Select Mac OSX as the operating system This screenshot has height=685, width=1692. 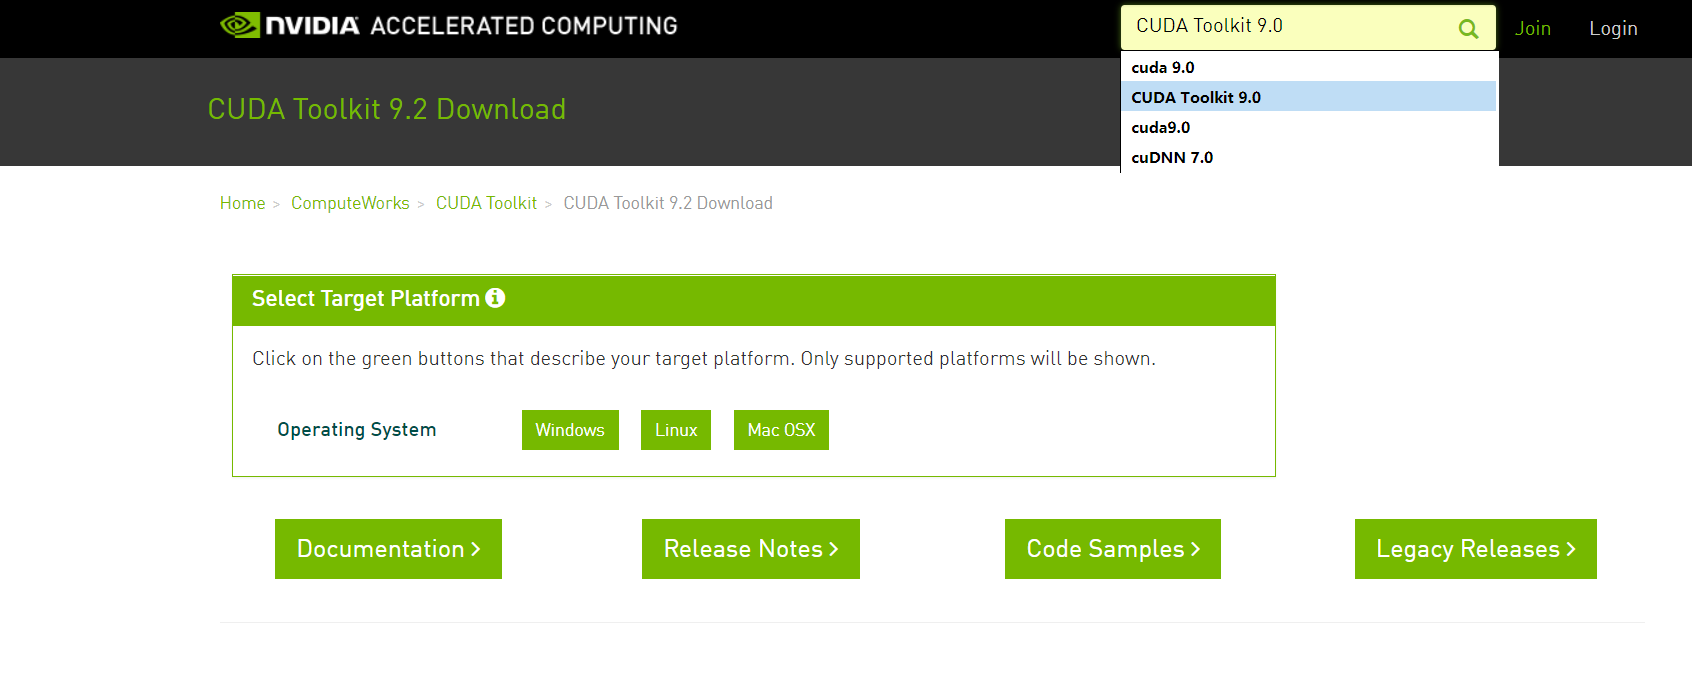click(x=781, y=430)
